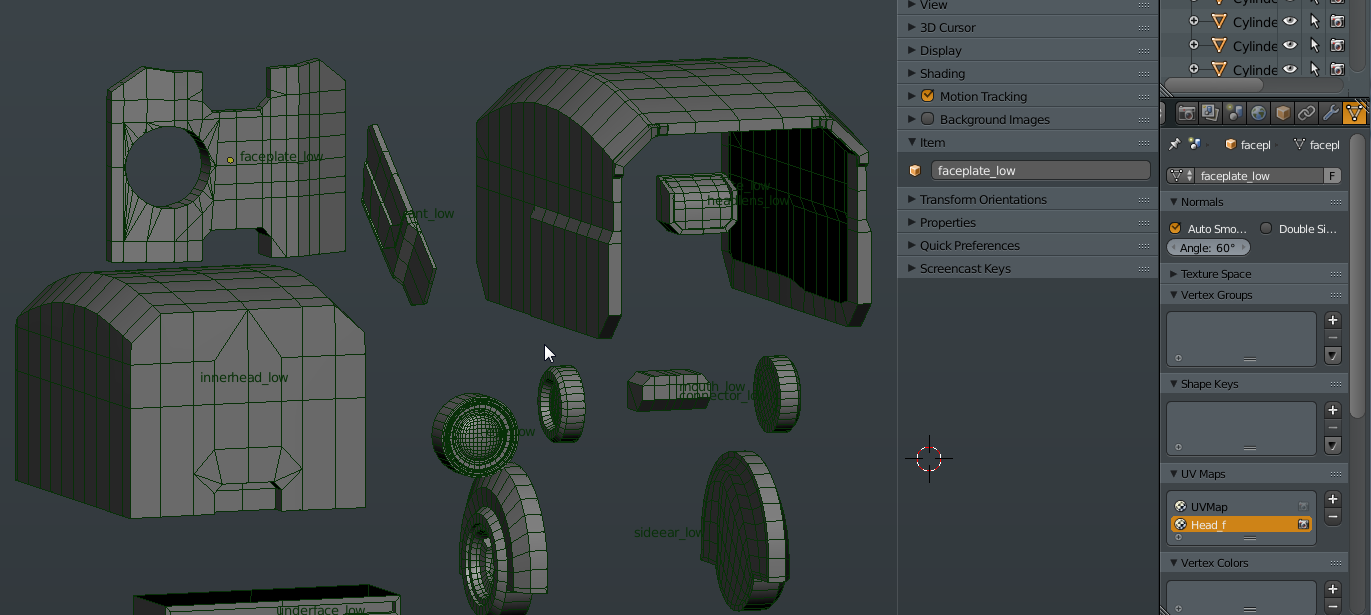The width and height of the screenshot is (1371, 615).
Task: Click the F fake user button
Action: [x=1332, y=176]
